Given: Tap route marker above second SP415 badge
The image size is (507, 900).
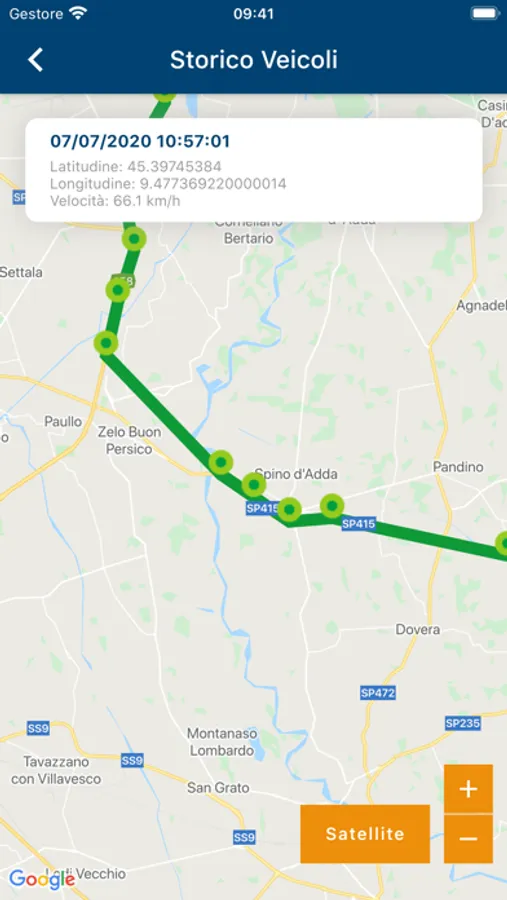Looking at the screenshot, I should tap(332, 506).
